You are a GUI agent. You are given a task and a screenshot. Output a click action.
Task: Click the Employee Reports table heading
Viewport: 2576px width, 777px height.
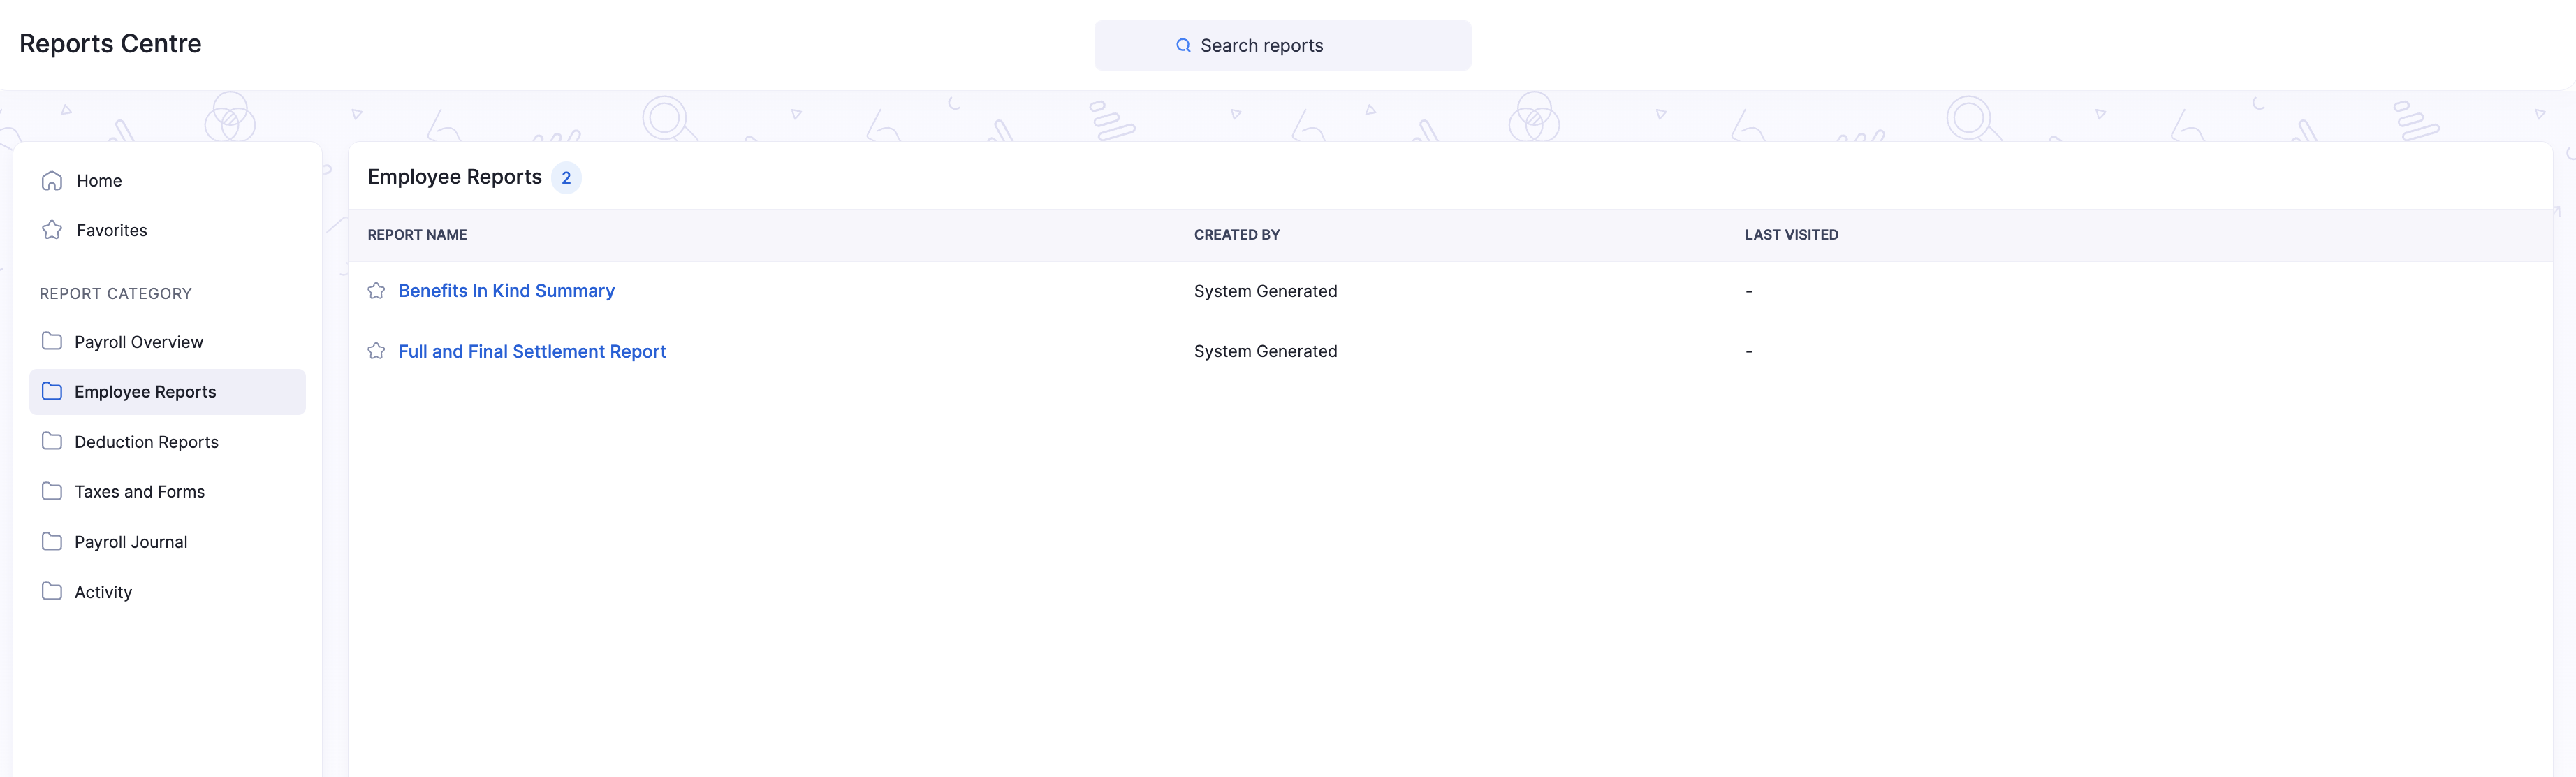pyautogui.click(x=454, y=177)
